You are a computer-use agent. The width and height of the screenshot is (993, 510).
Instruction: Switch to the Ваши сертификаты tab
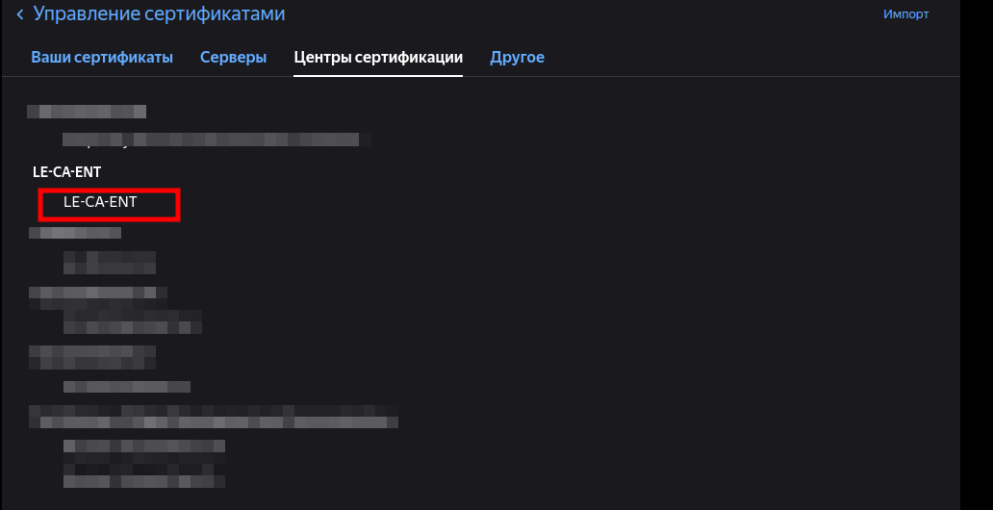pos(102,57)
